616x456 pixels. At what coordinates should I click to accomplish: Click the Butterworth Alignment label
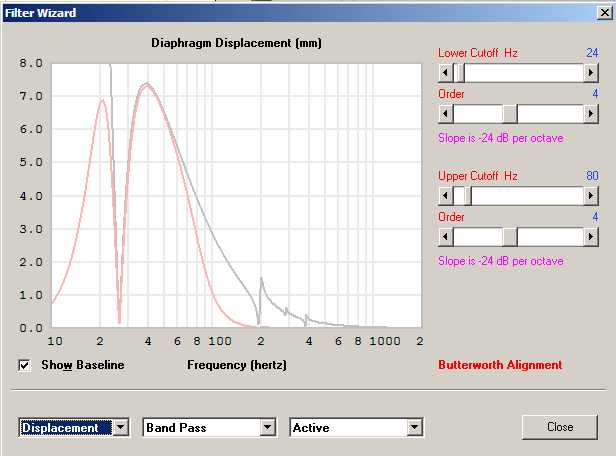(500, 365)
